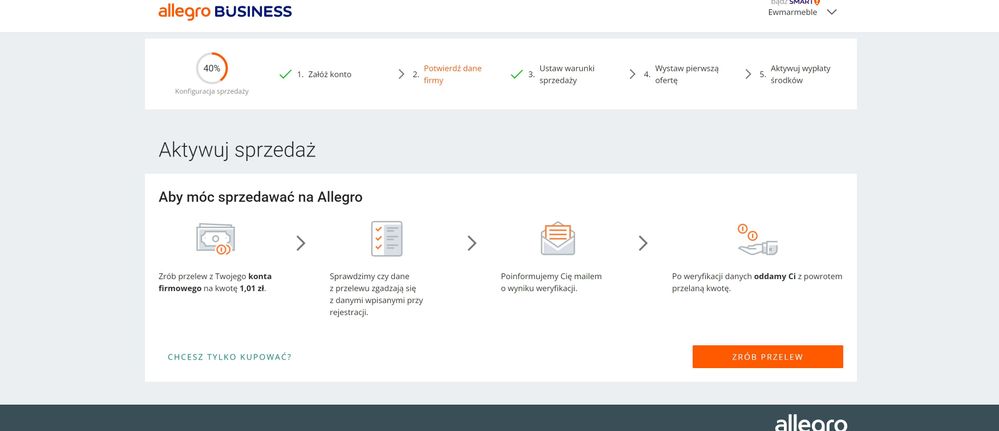Viewport: 999px width, 431px height.
Task: Click the Ewmarmeble account name
Action: click(793, 12)
